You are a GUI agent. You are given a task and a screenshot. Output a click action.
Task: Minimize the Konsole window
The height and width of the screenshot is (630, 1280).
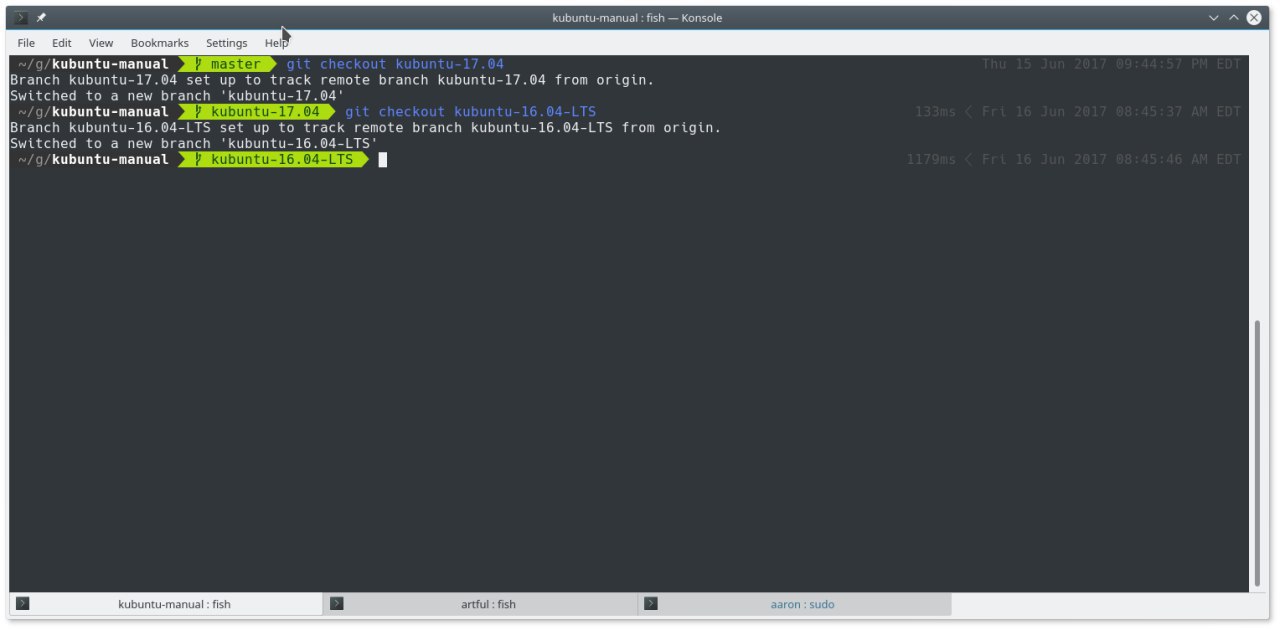(x=1214, y=18)
